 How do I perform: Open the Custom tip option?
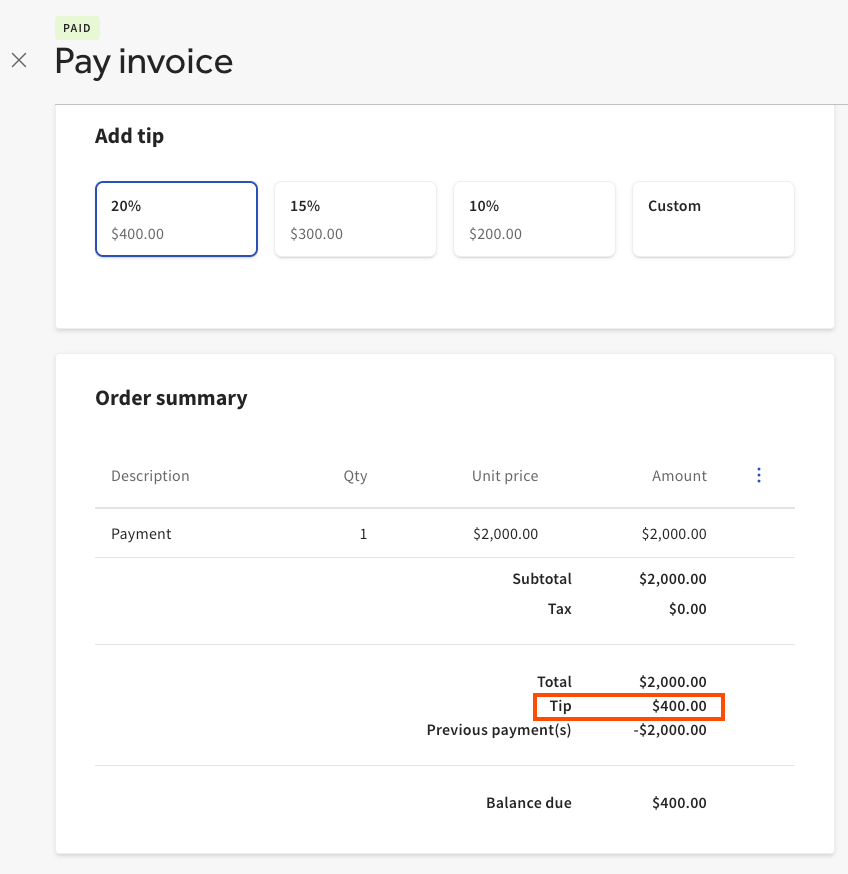tap(713, 219)
